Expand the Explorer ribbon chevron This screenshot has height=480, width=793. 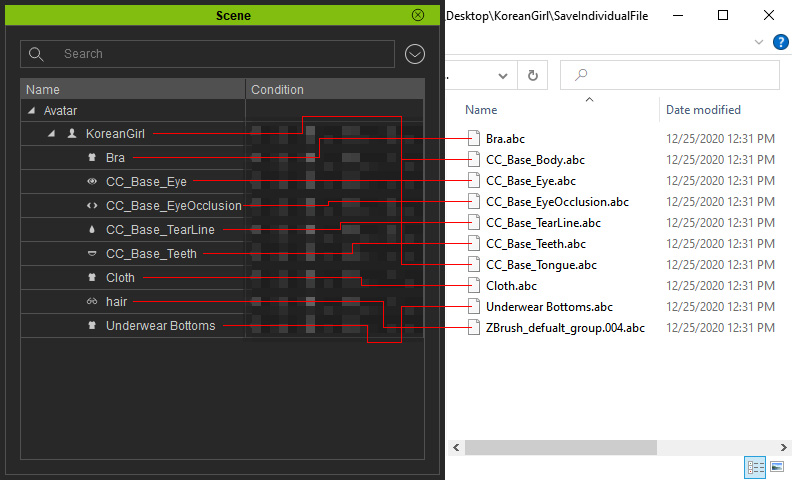point(759,42)
